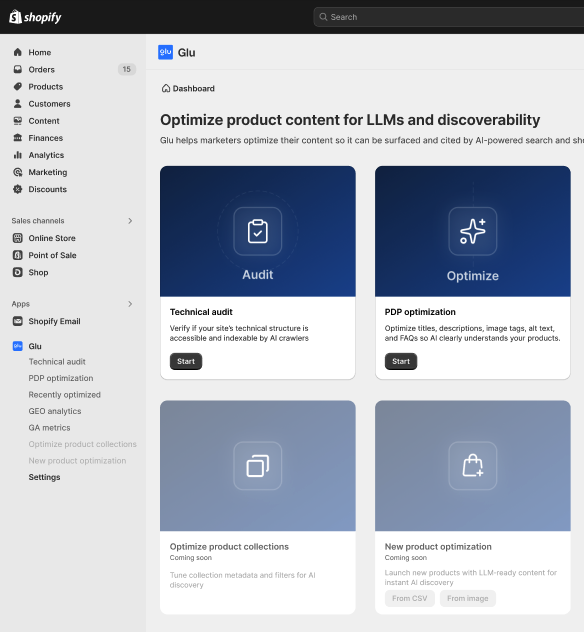The height and width of the screenshot is (632, 584).
Task: Click the stacked squares collections icon
Action: [258, 466]
